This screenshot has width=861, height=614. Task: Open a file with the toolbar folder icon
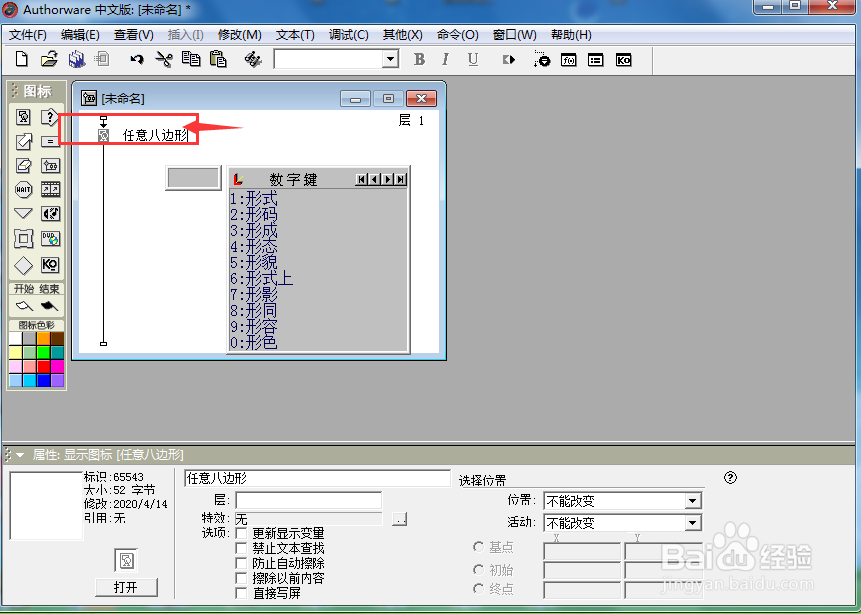(49, 59)
